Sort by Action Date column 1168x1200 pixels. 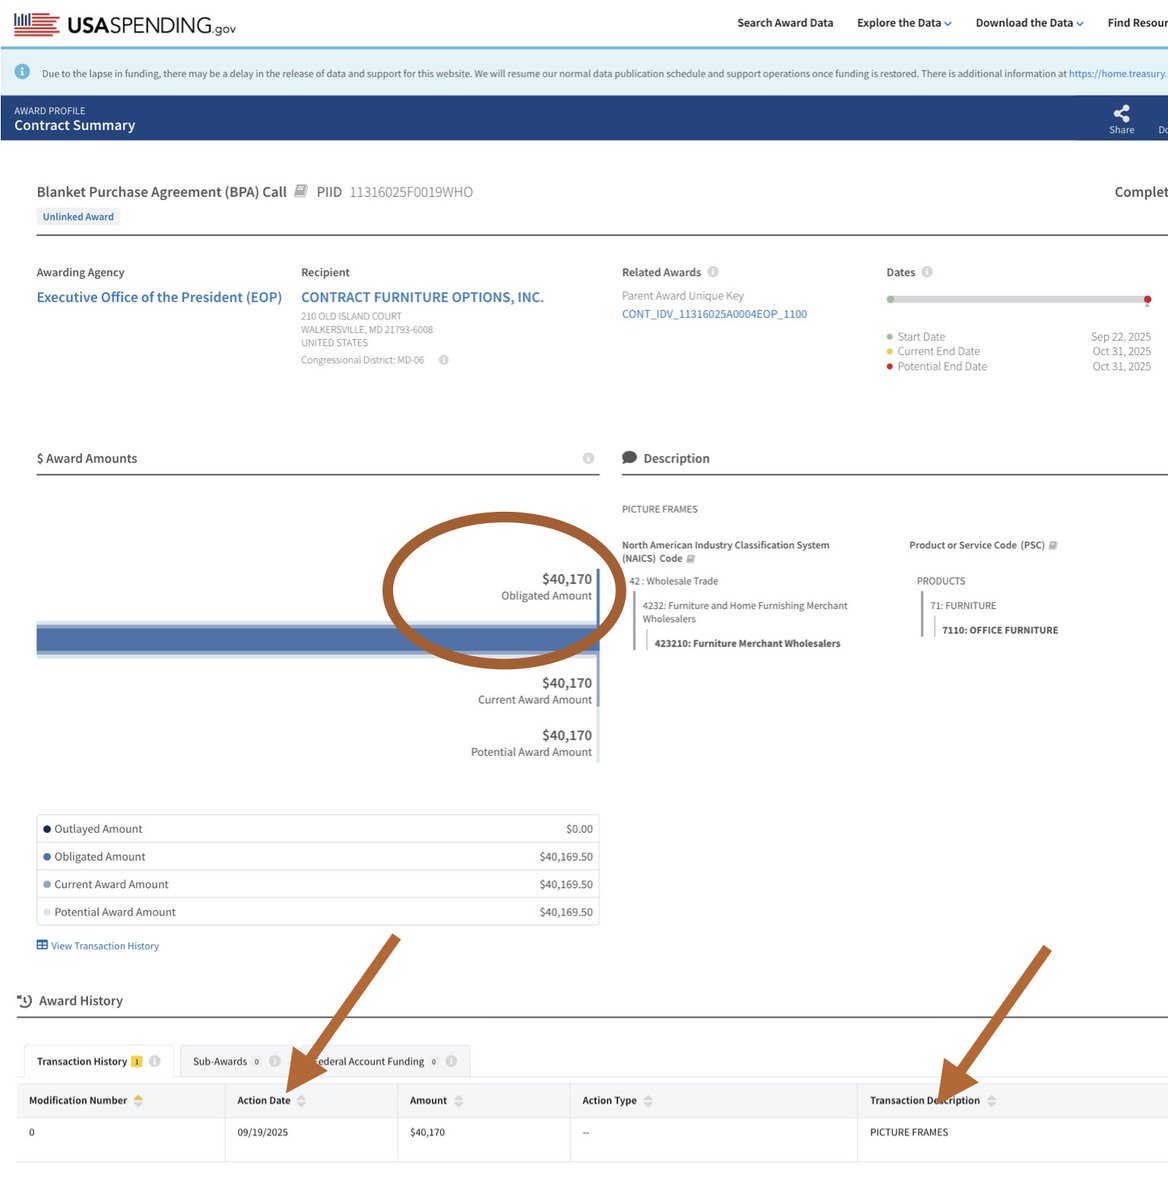301,1100
